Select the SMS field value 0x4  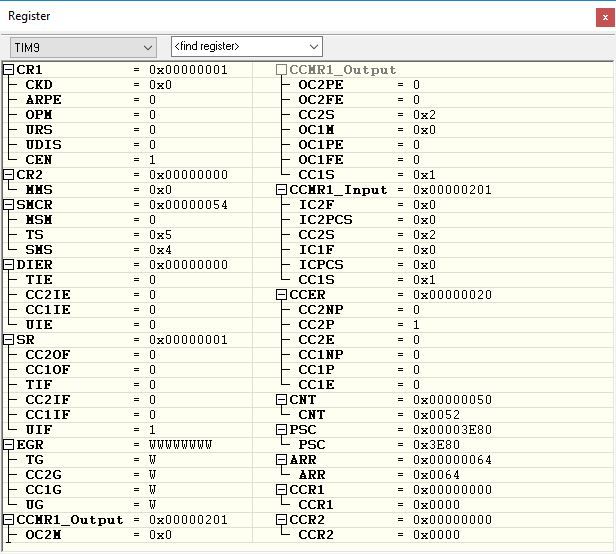coord(160,250)
